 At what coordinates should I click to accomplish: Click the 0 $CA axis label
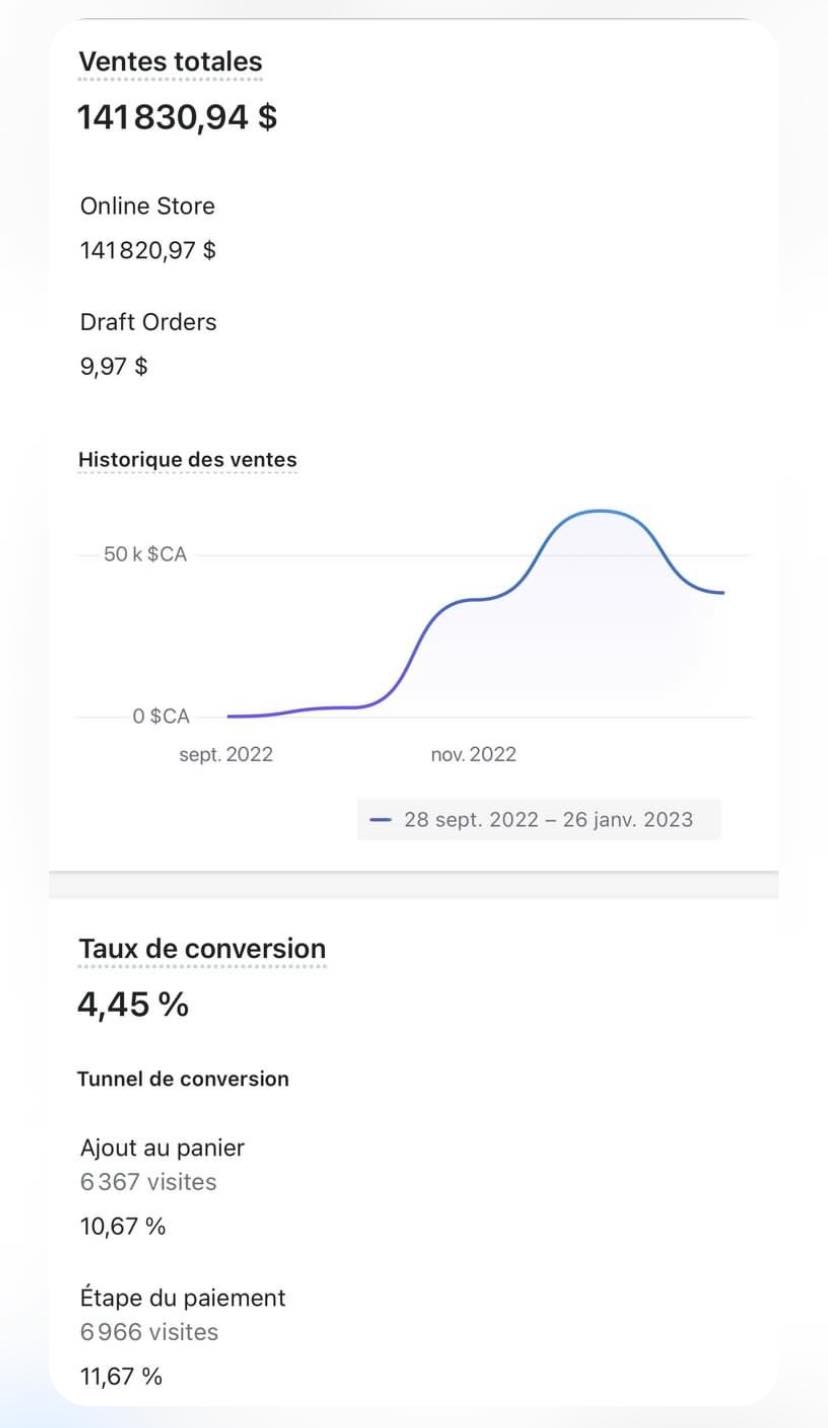160,717
